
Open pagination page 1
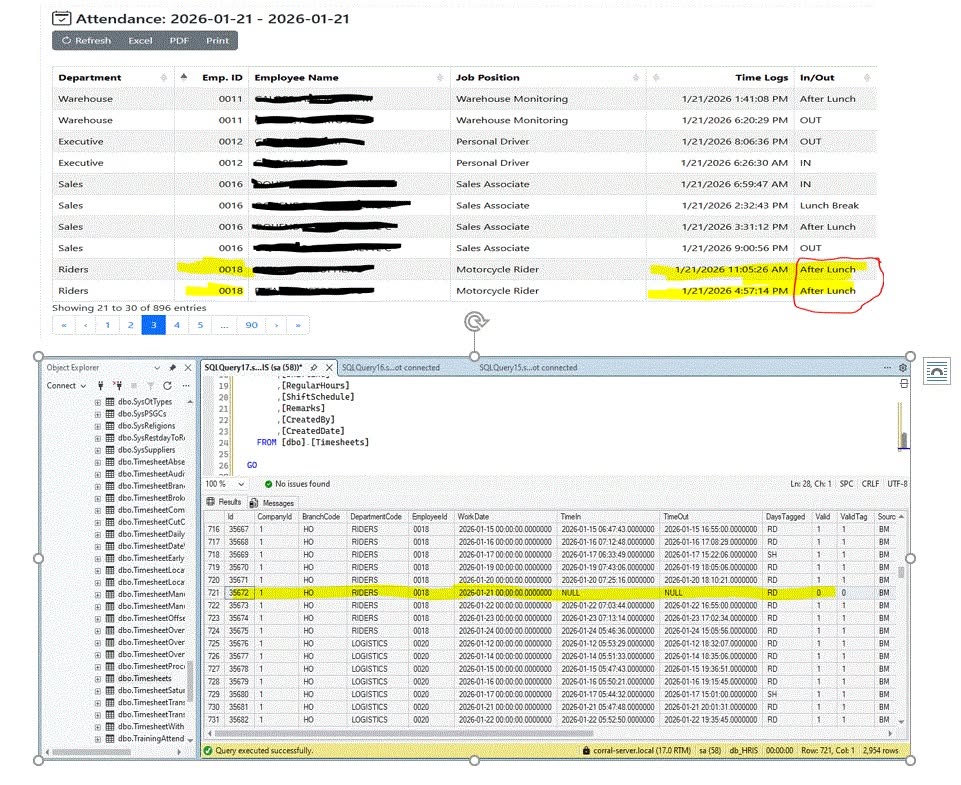[x=108, y=325]
